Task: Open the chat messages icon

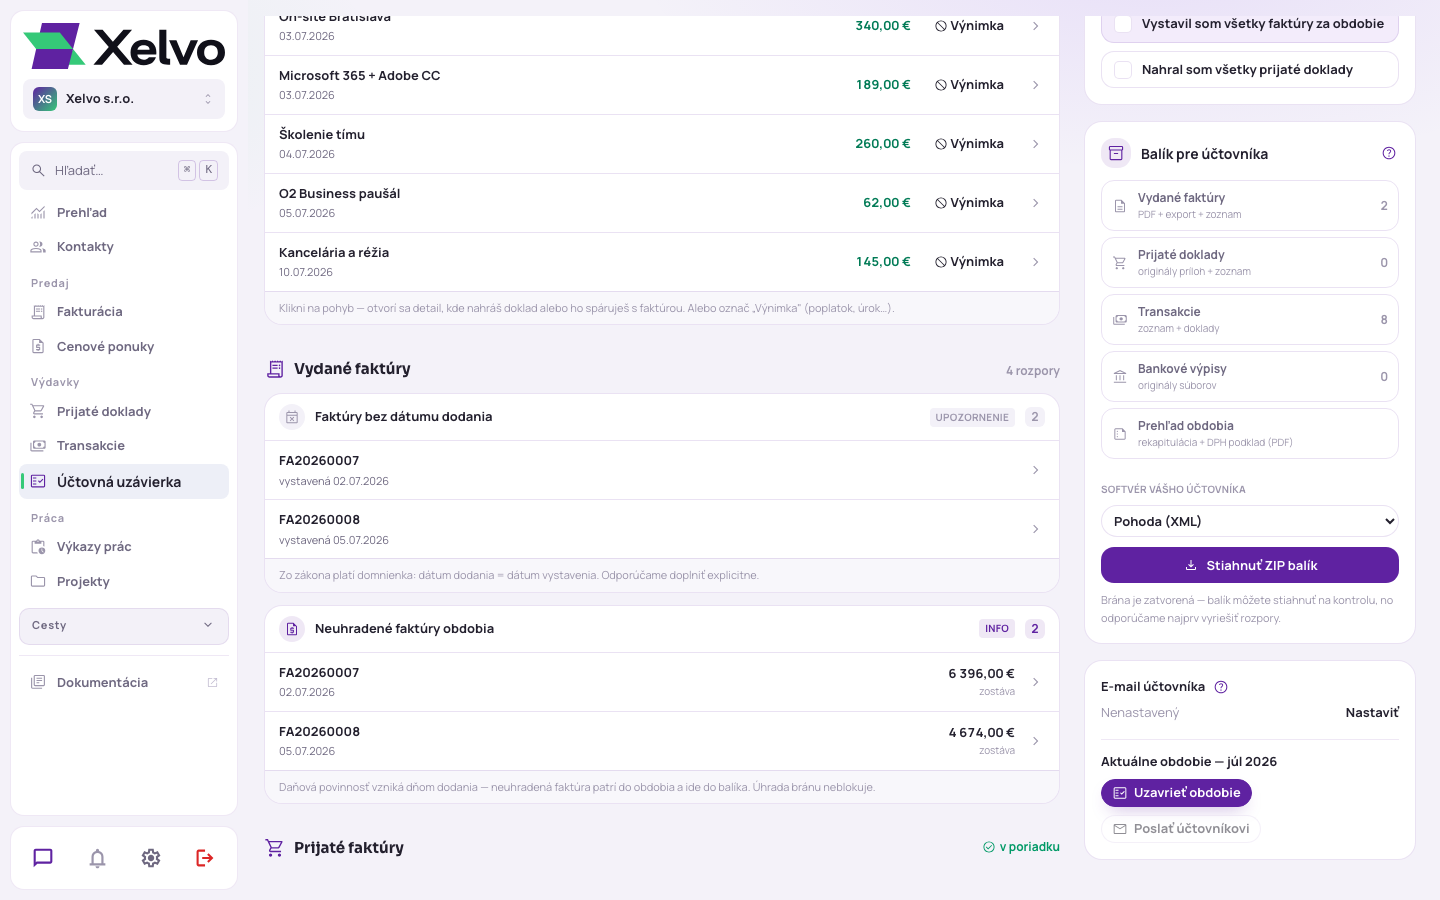Action: tap(43, 858)
